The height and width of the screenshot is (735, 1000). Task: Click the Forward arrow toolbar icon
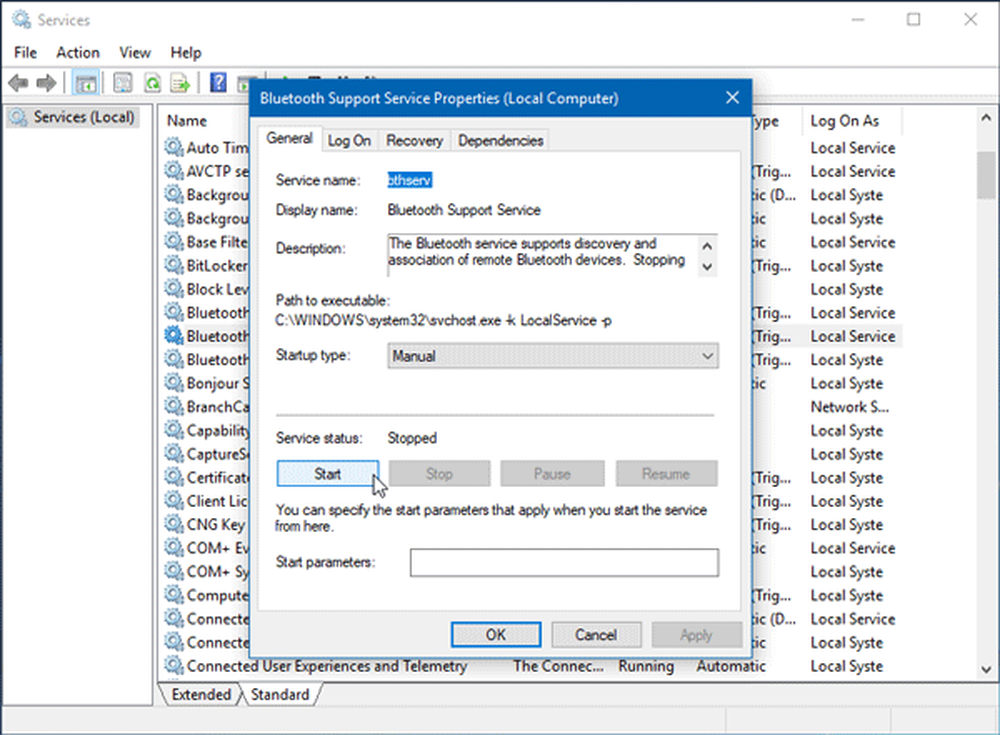tap(47, 83)
